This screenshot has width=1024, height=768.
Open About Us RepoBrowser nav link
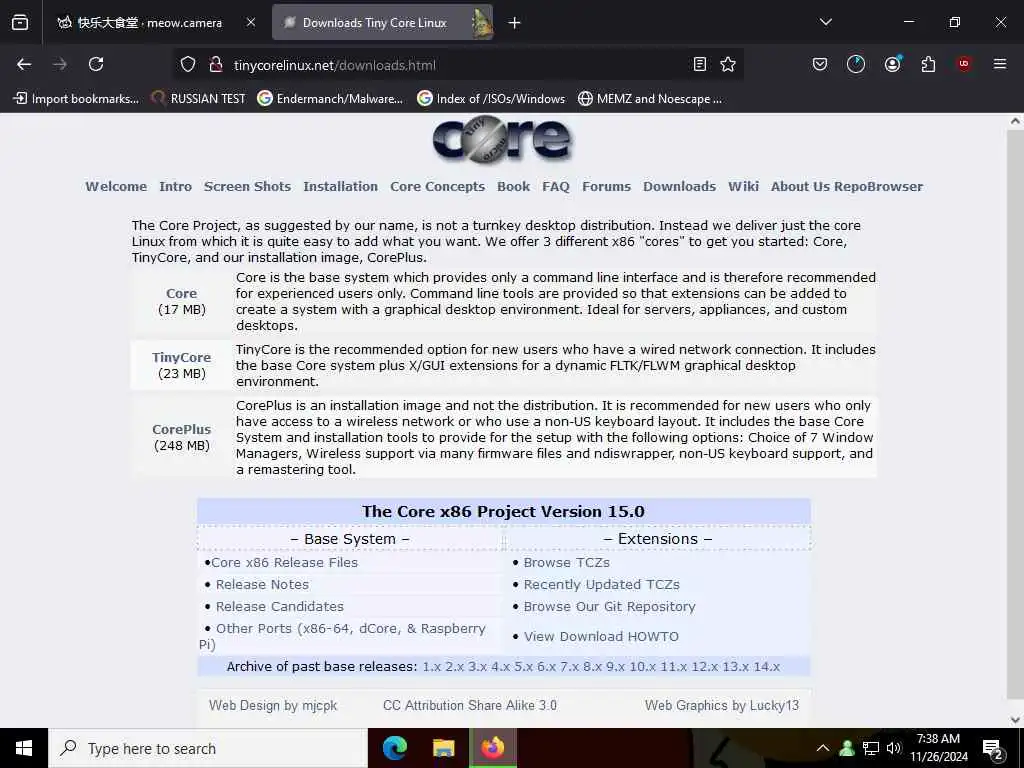(847, 187)
